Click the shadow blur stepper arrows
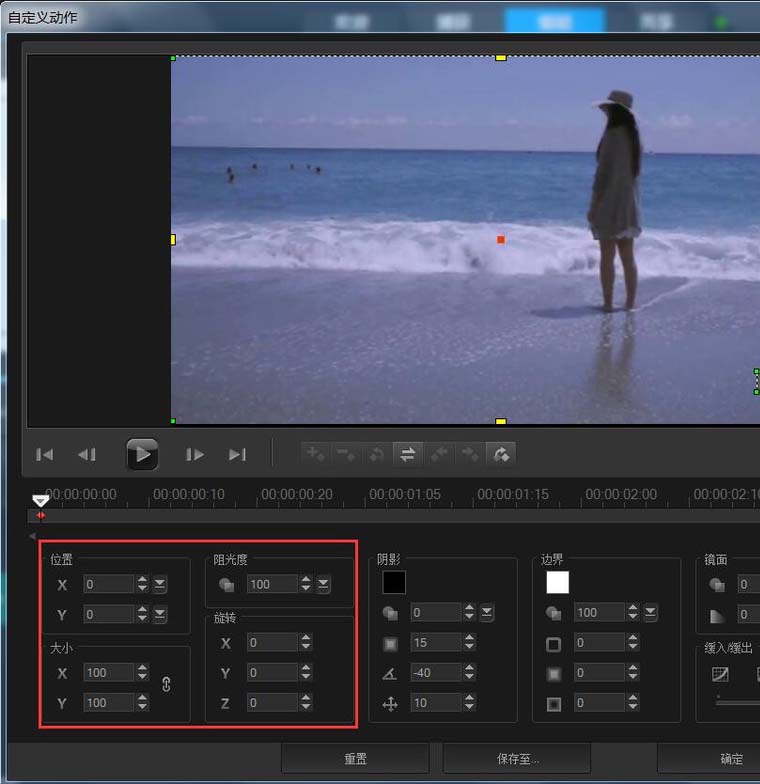The image size is (760, 784). click(469, 642)
